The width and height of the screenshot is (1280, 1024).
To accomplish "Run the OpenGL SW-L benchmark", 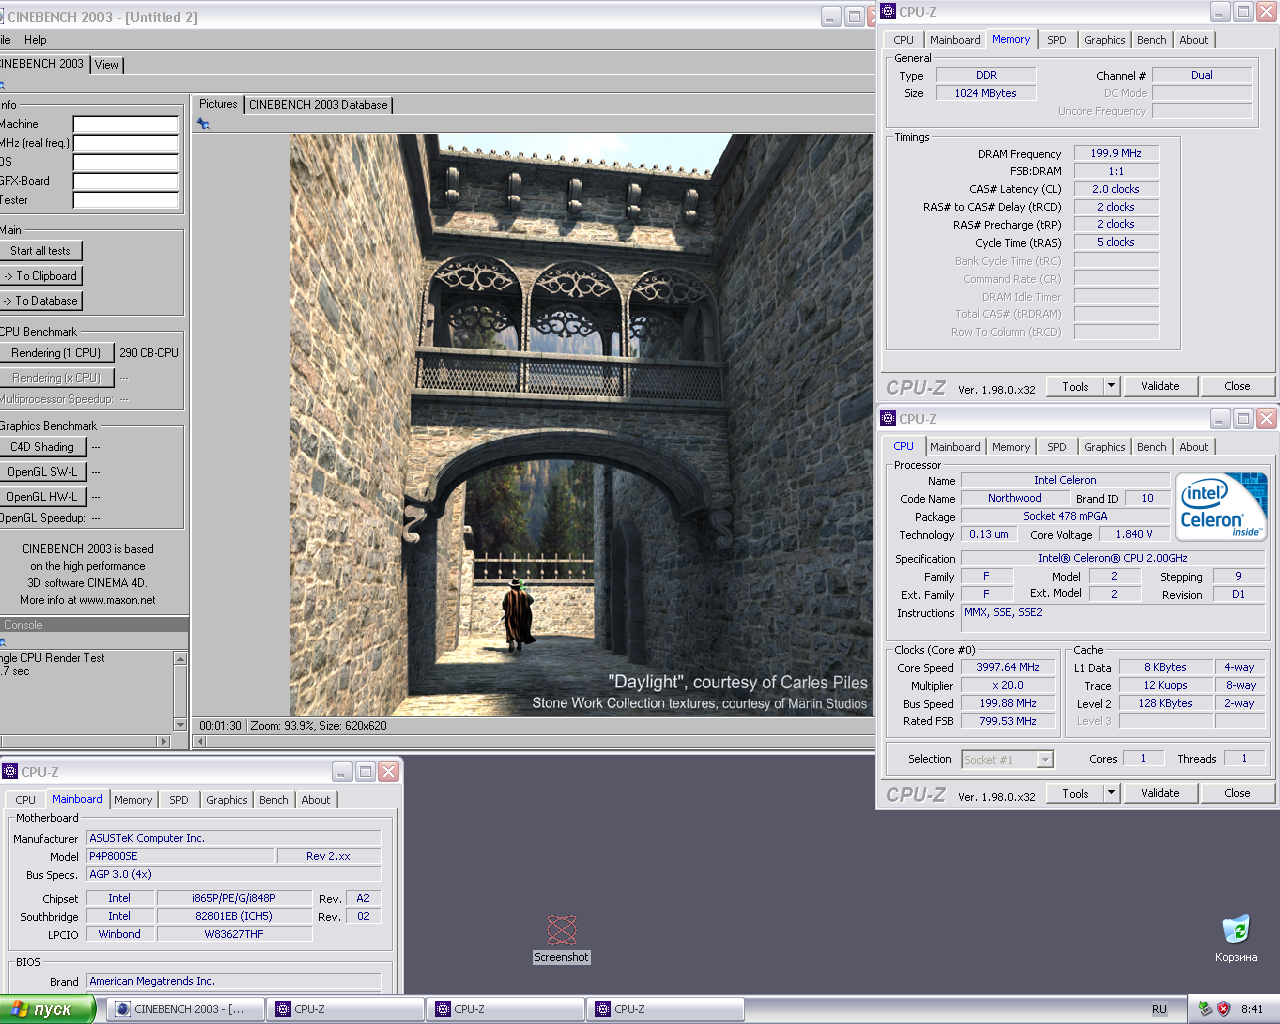I will (42, 472).
